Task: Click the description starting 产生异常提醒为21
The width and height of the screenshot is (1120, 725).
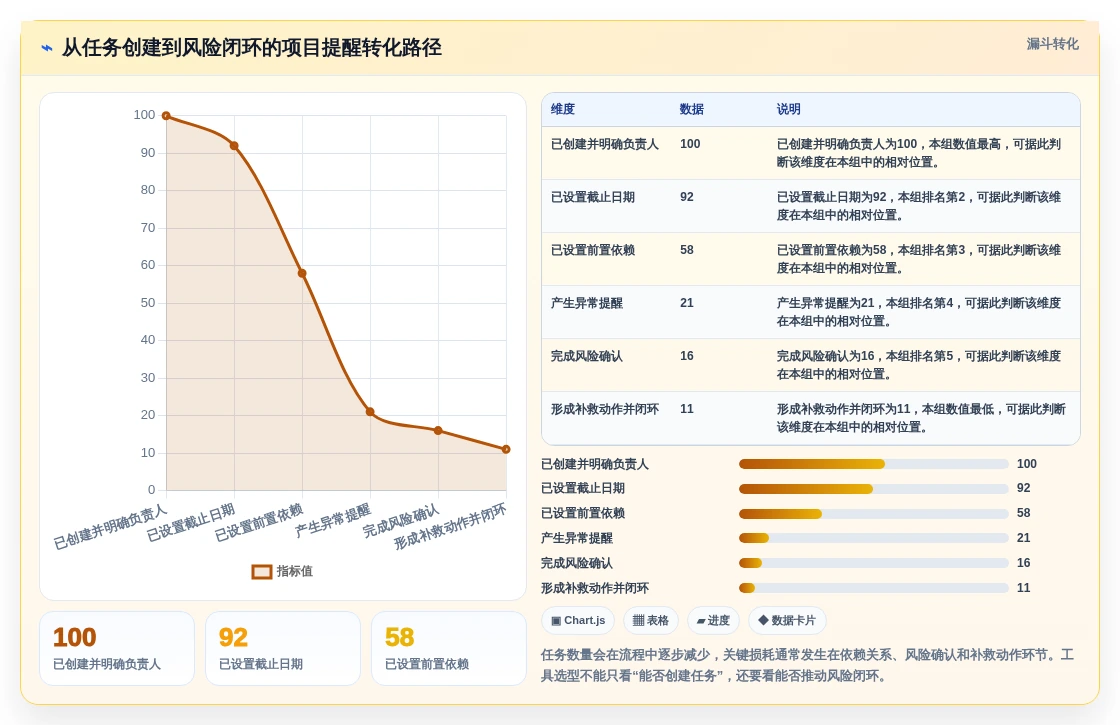Action: [919, 312]
